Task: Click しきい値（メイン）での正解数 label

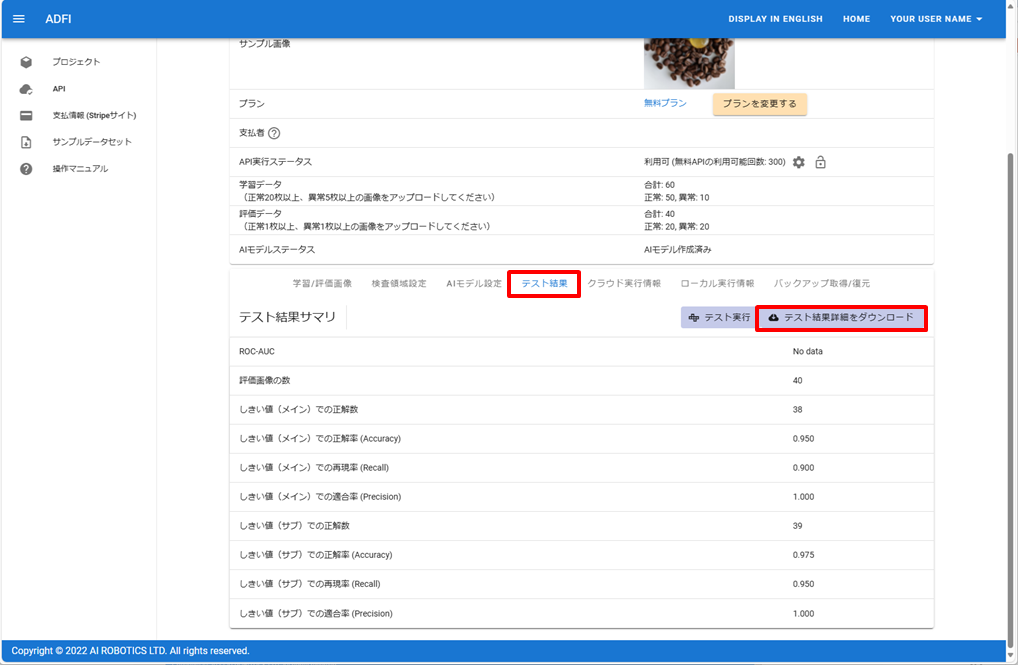Action: pos(299,410)
